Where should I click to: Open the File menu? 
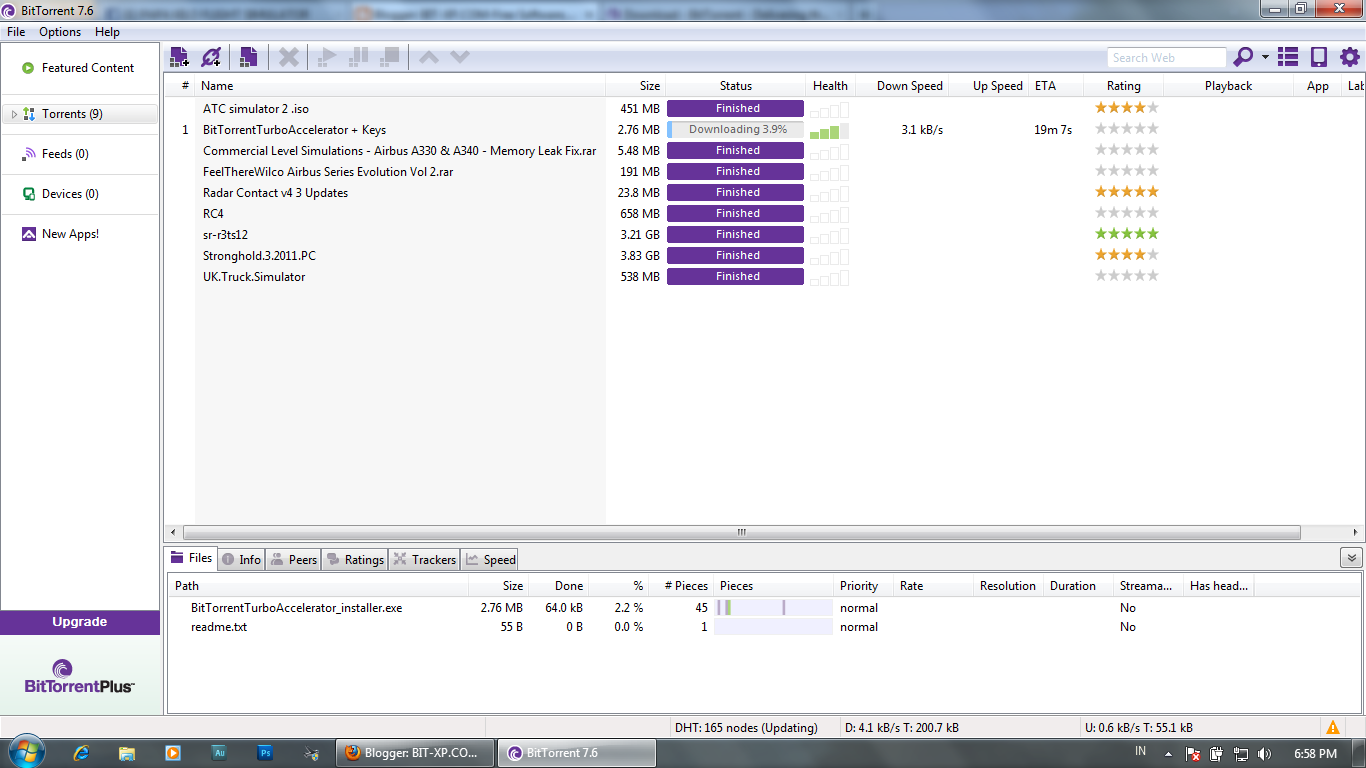16,32
